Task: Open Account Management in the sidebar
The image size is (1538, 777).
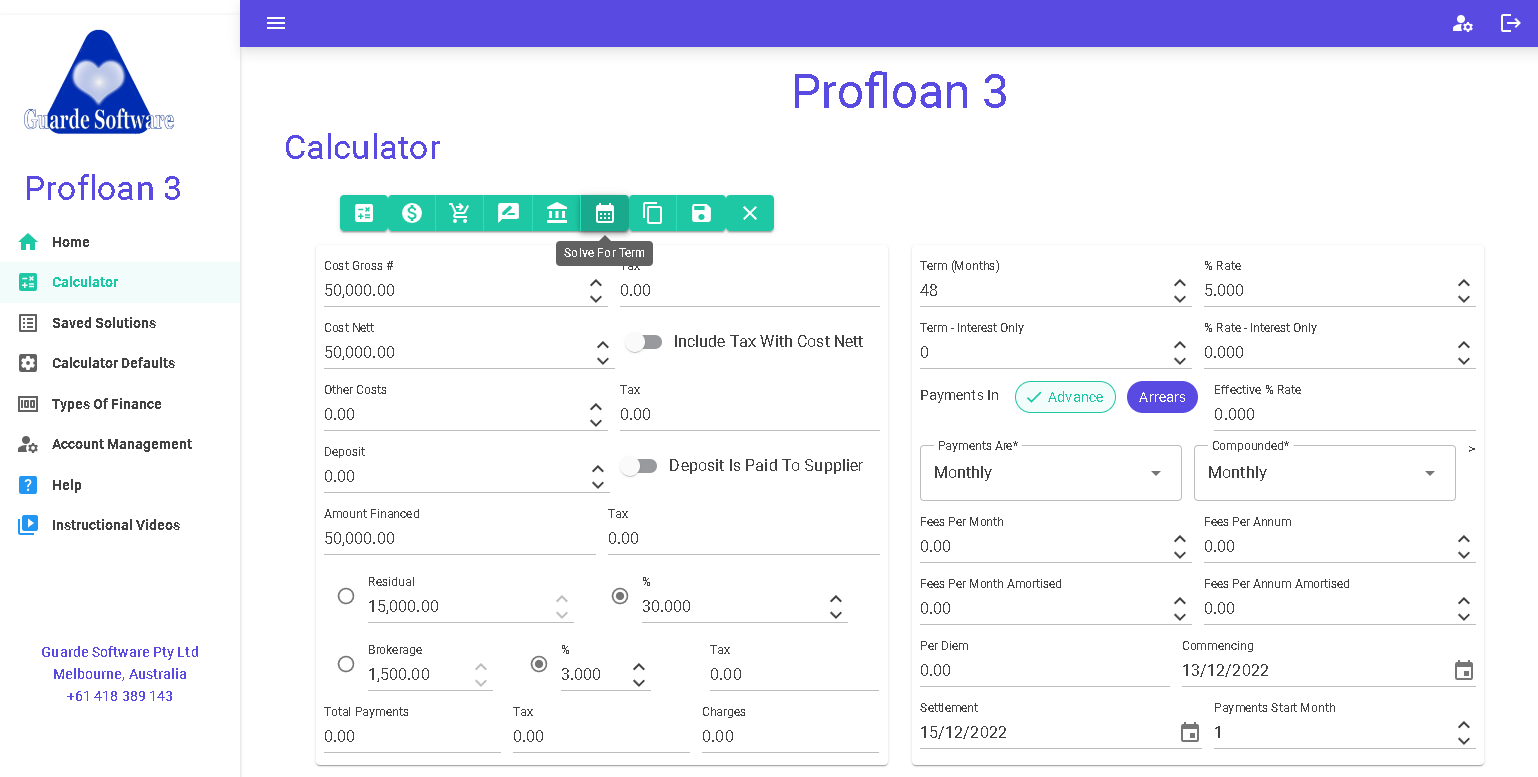Action: 120,444
